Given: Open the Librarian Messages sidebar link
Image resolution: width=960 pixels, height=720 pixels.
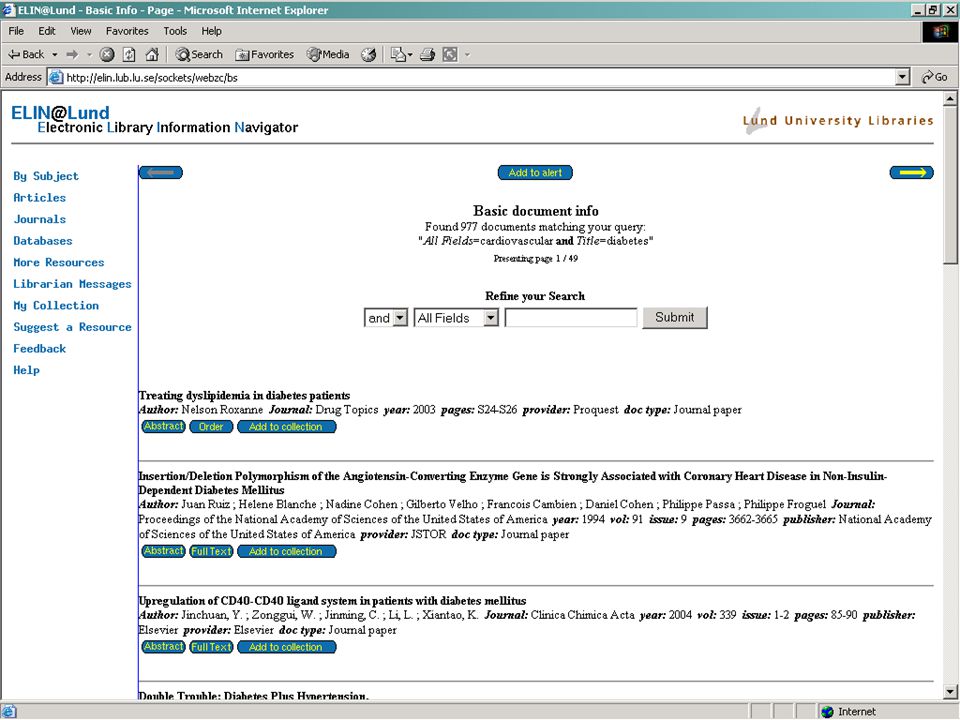Looking at the screenshot, I should tap(72, 284).
